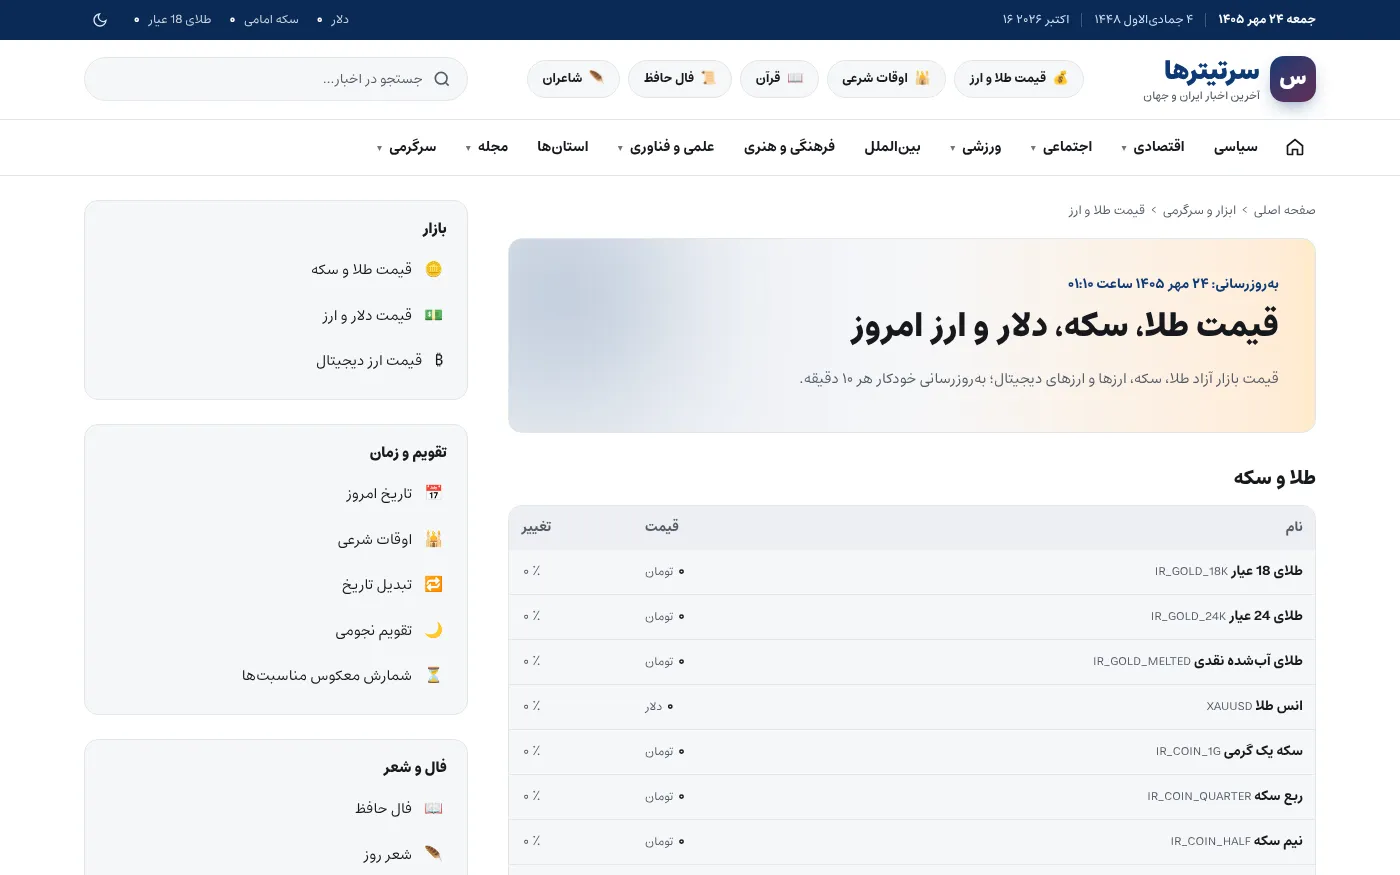1400x875 pixels.
Task: Click the mosque icon beside sidebar اوقات شرعی
Action: [x=434, y=539]
